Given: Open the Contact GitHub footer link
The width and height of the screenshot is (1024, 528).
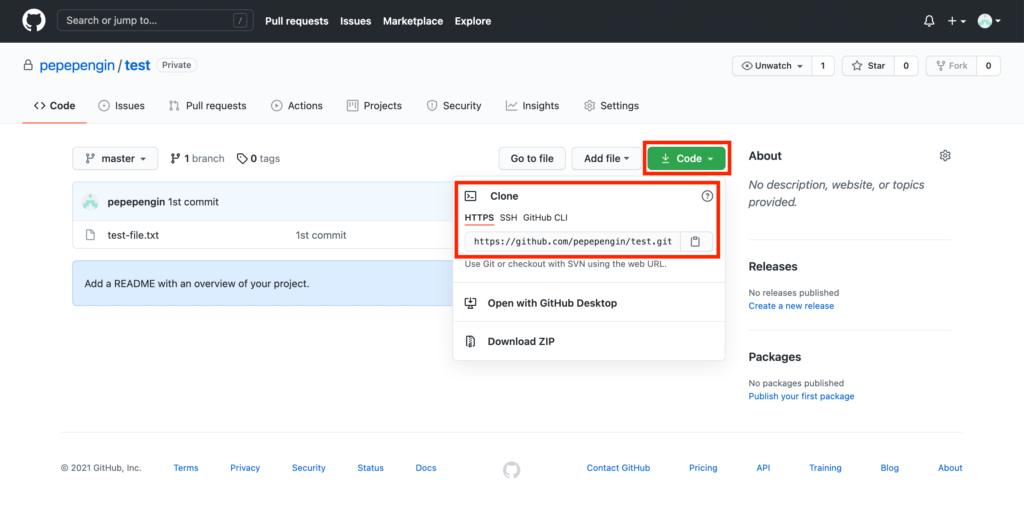Looking at the screenshot, I should tap(618, 468).
